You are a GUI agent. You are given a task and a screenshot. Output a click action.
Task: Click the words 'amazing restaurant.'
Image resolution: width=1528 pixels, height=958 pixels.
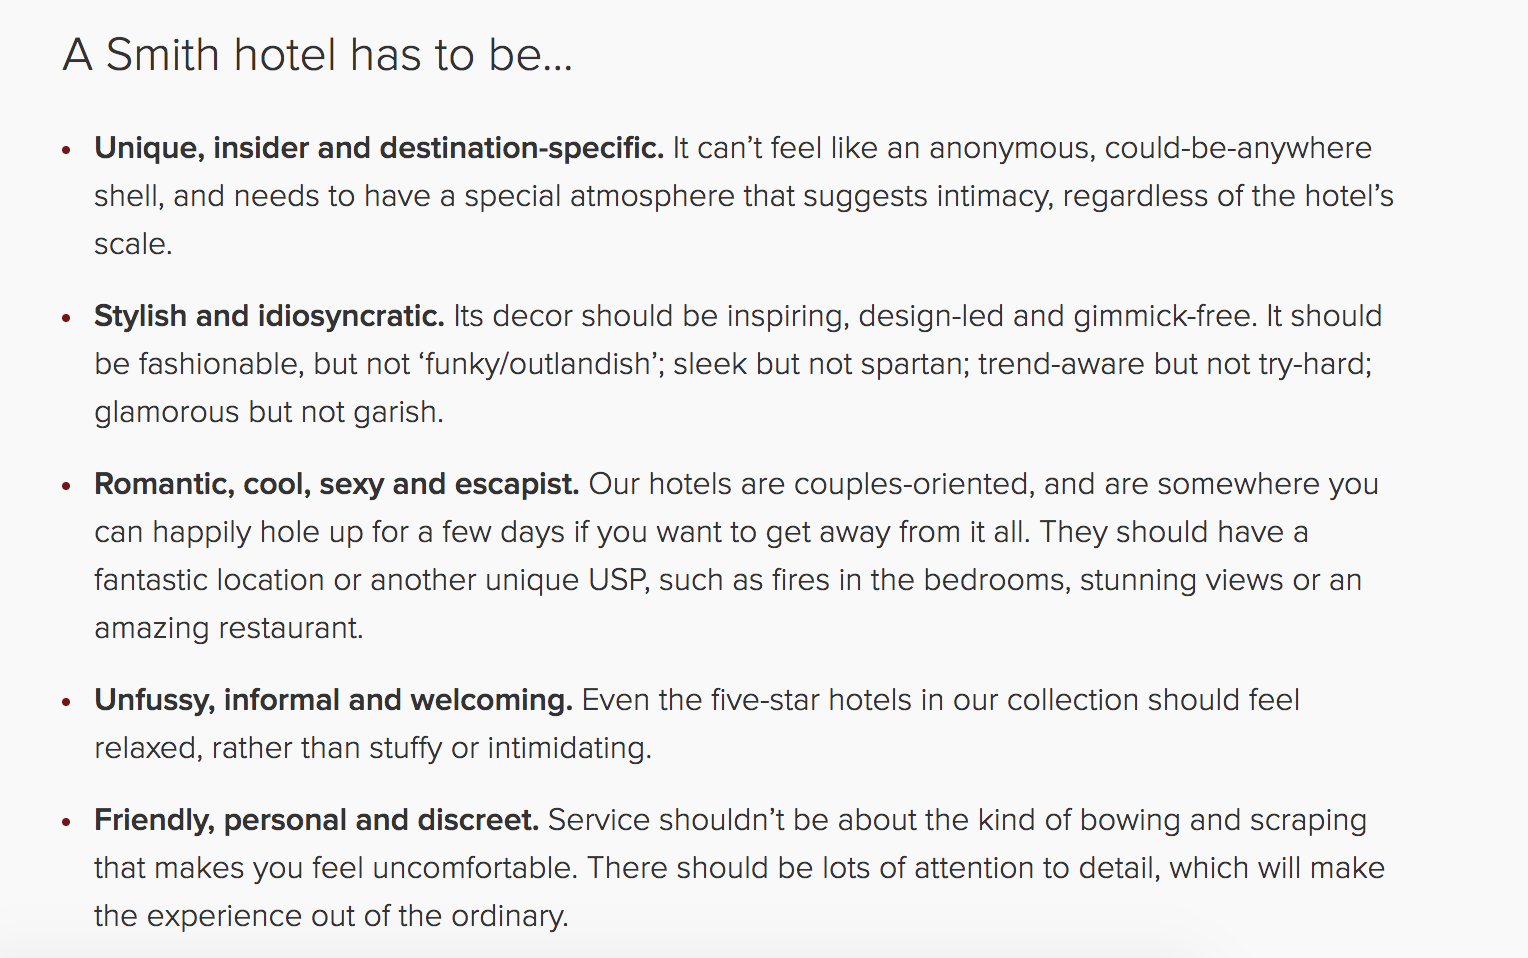[229, 628]
